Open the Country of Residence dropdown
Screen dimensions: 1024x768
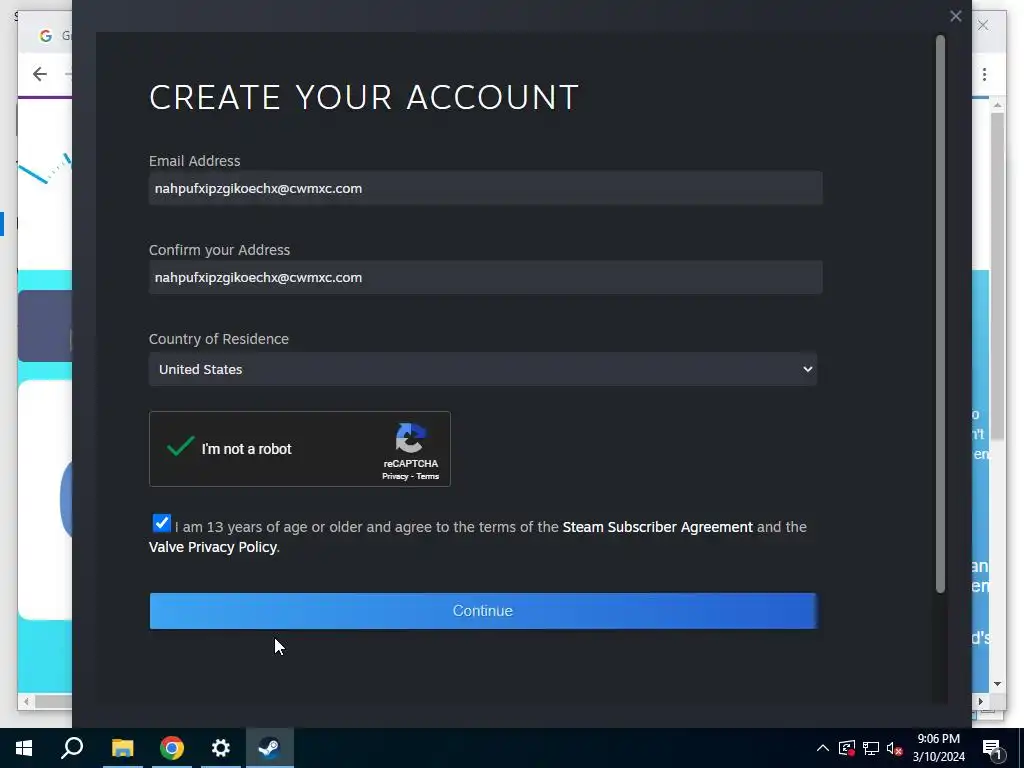(x=483, y=369)
